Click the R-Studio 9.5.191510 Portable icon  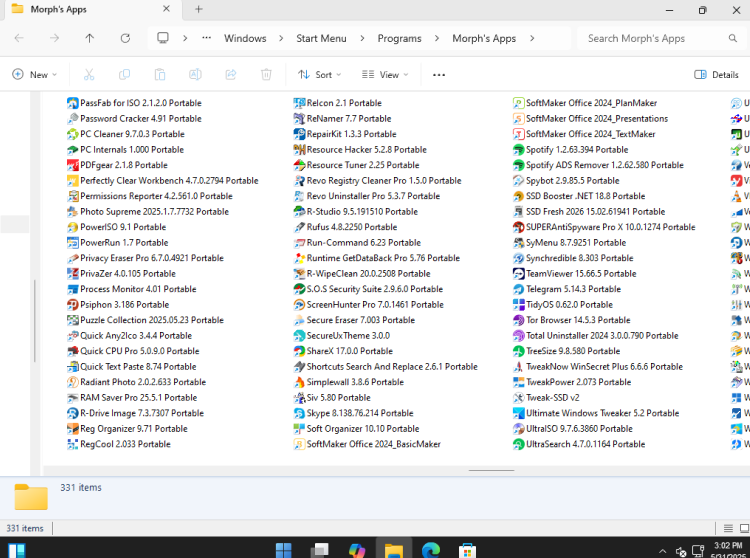tap(299, 211)
